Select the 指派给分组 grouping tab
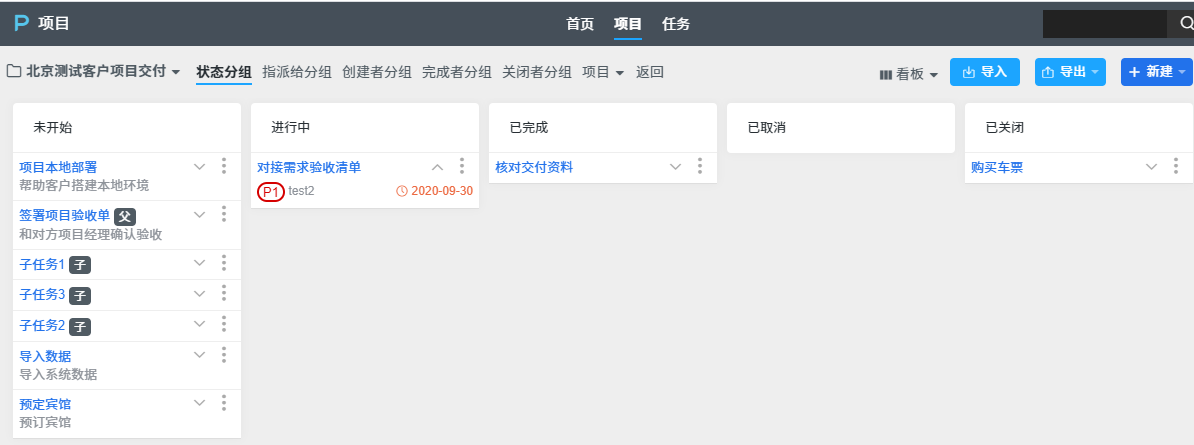1194x445 pixels. (297, 72)
